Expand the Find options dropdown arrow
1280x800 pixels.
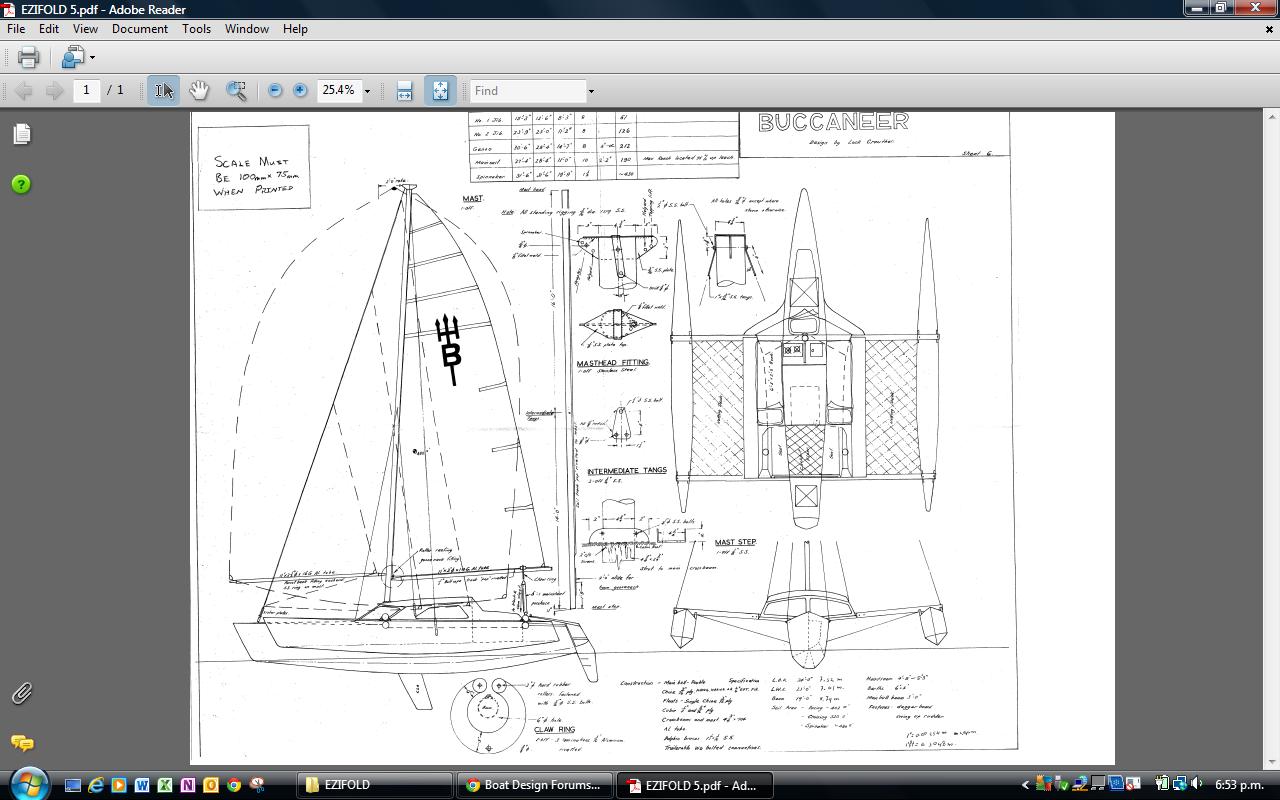click(x=591, y=91)
